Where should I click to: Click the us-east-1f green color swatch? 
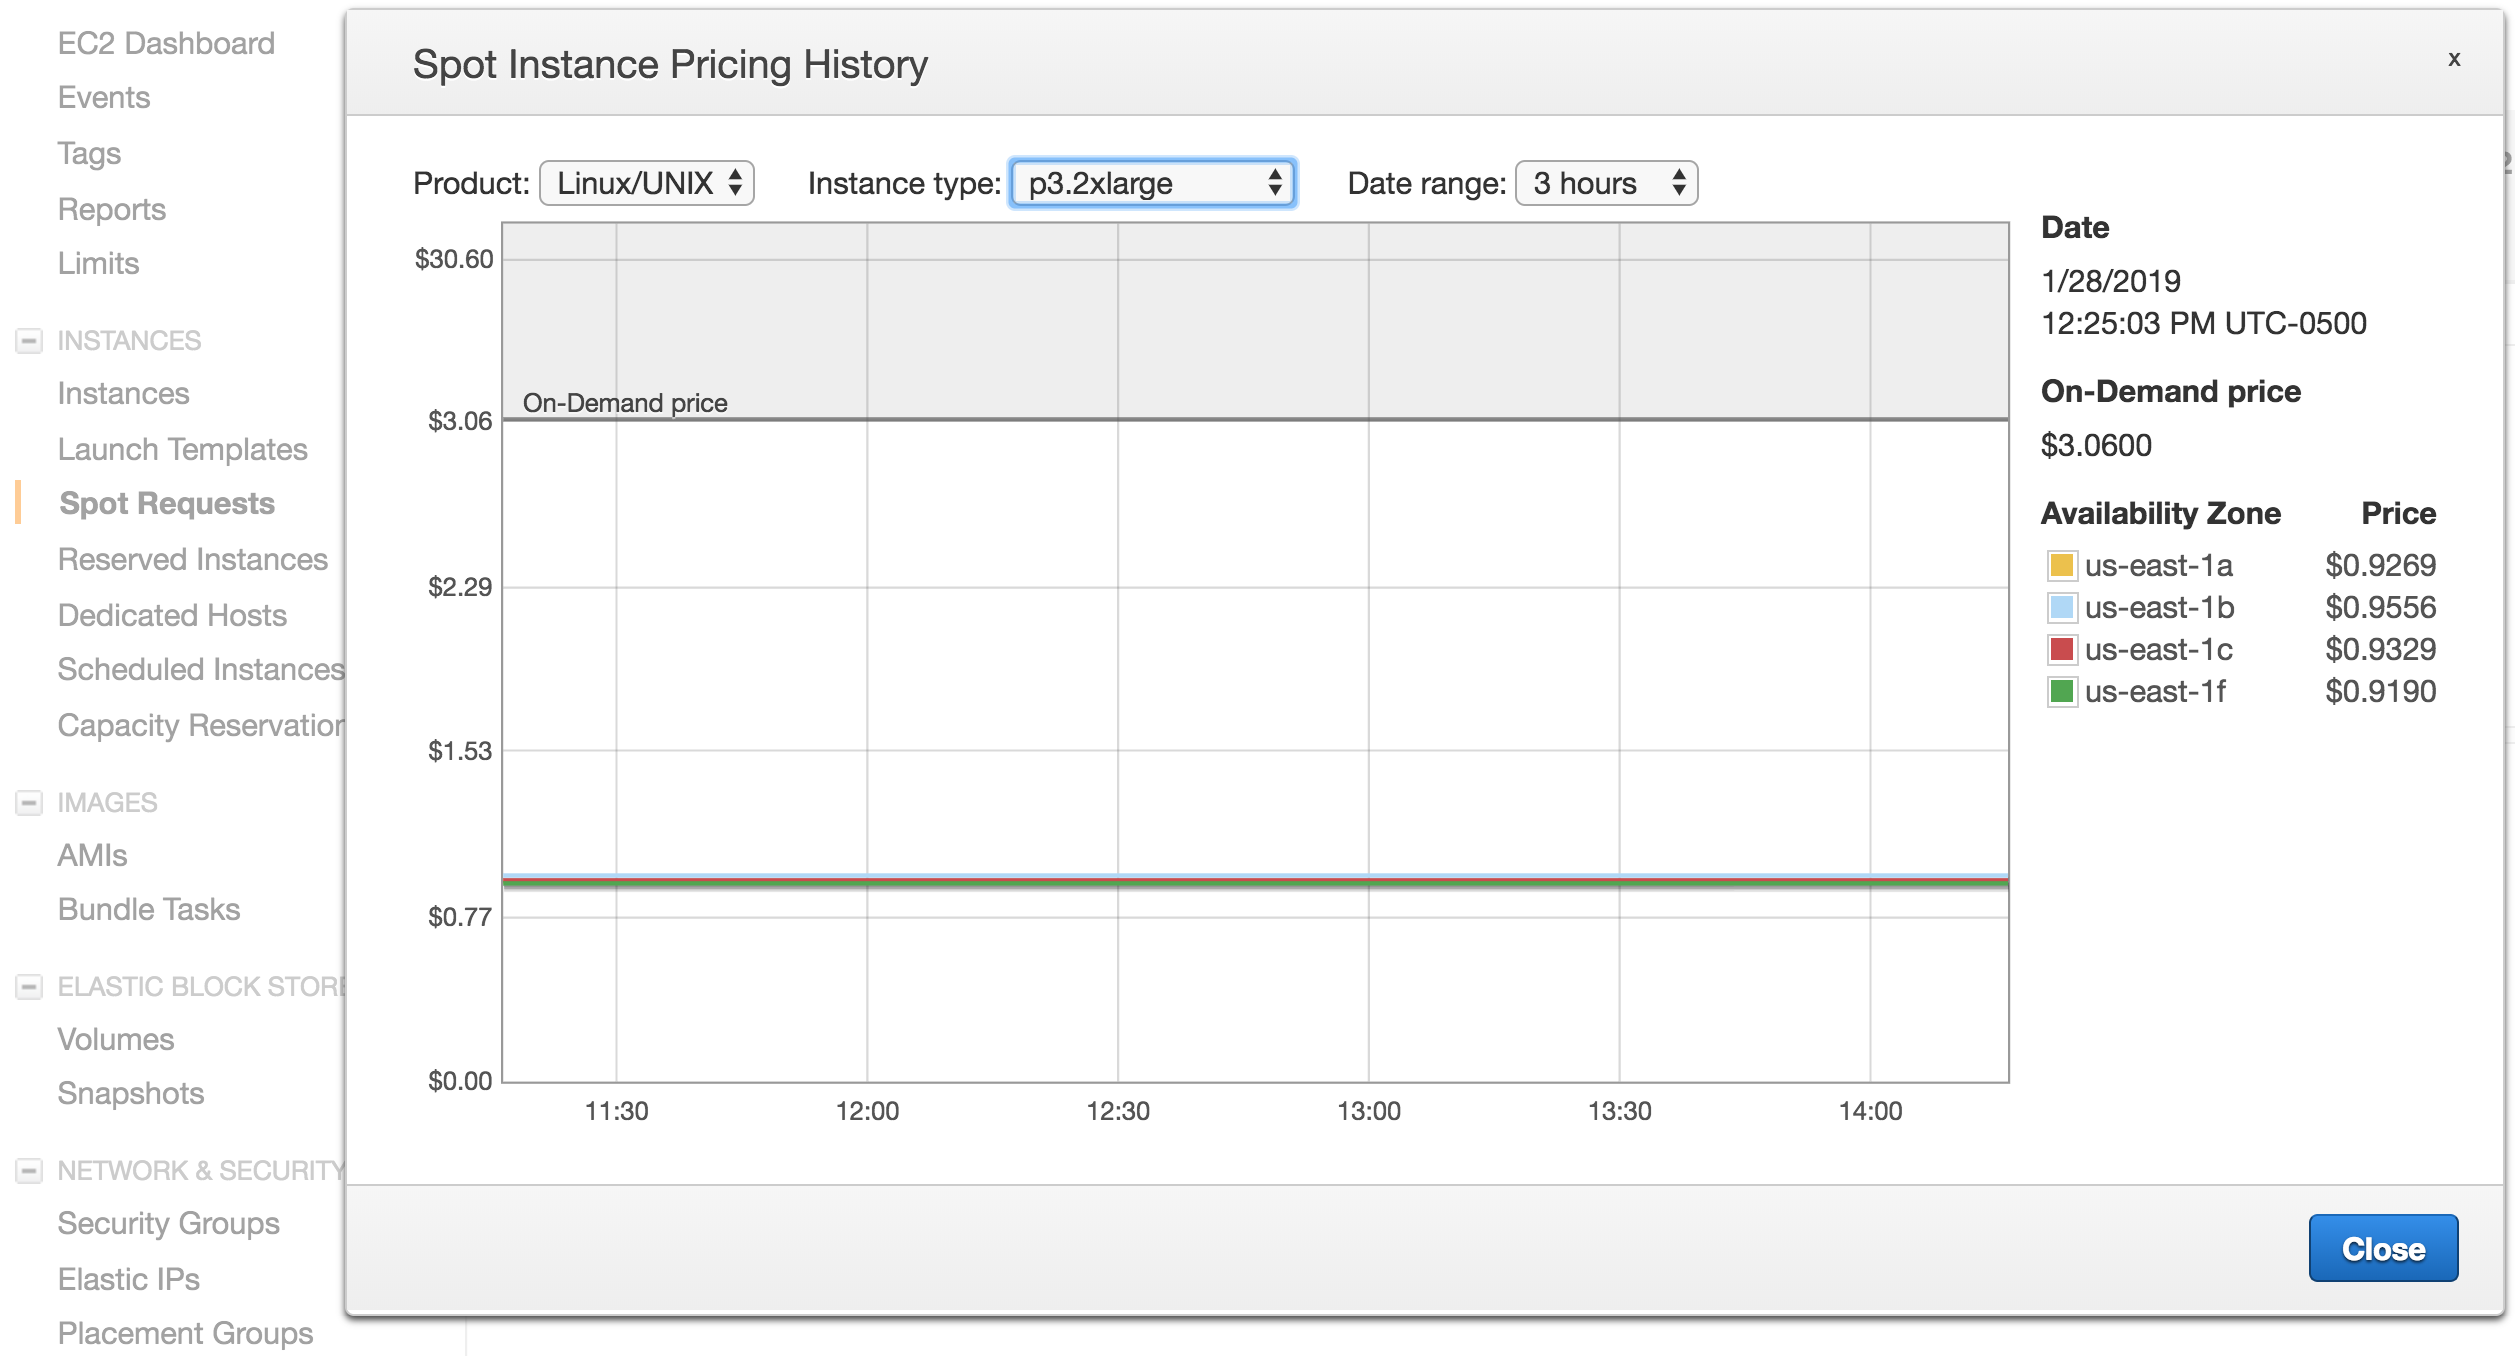click(x=2061, y=692)
